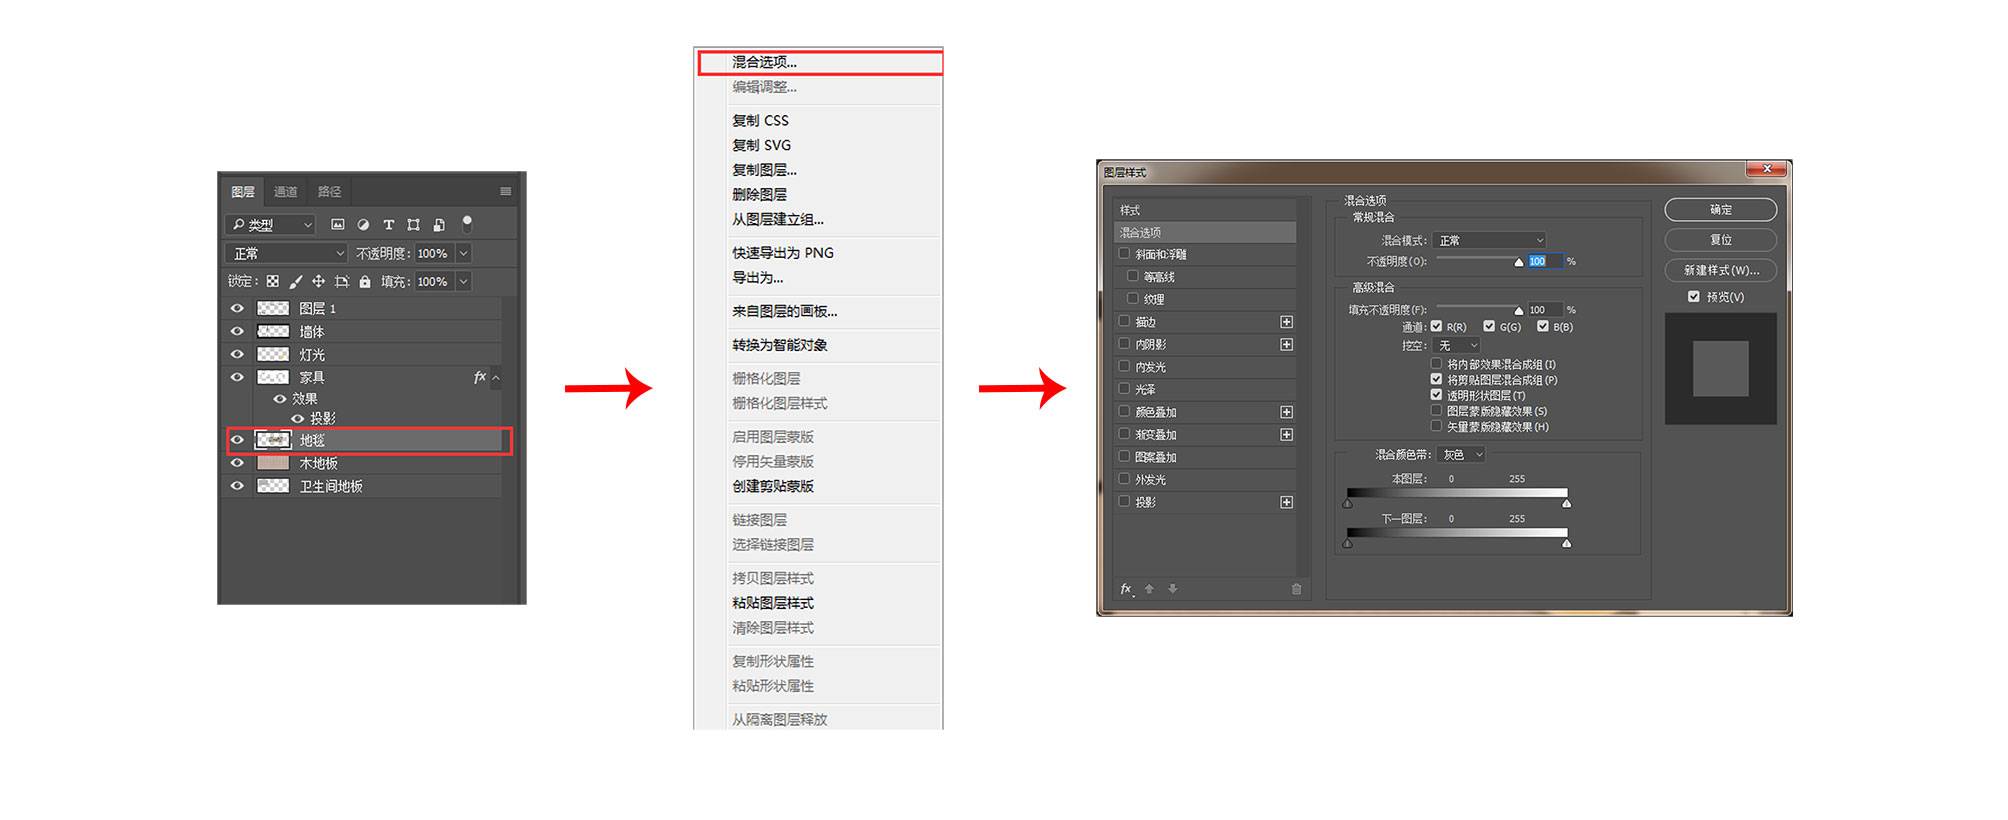Open the 混合模式 dropdown in Layer Style dialog
Image resolution: width=2008 pixels, height=820 pixels.
[1490, 240]
